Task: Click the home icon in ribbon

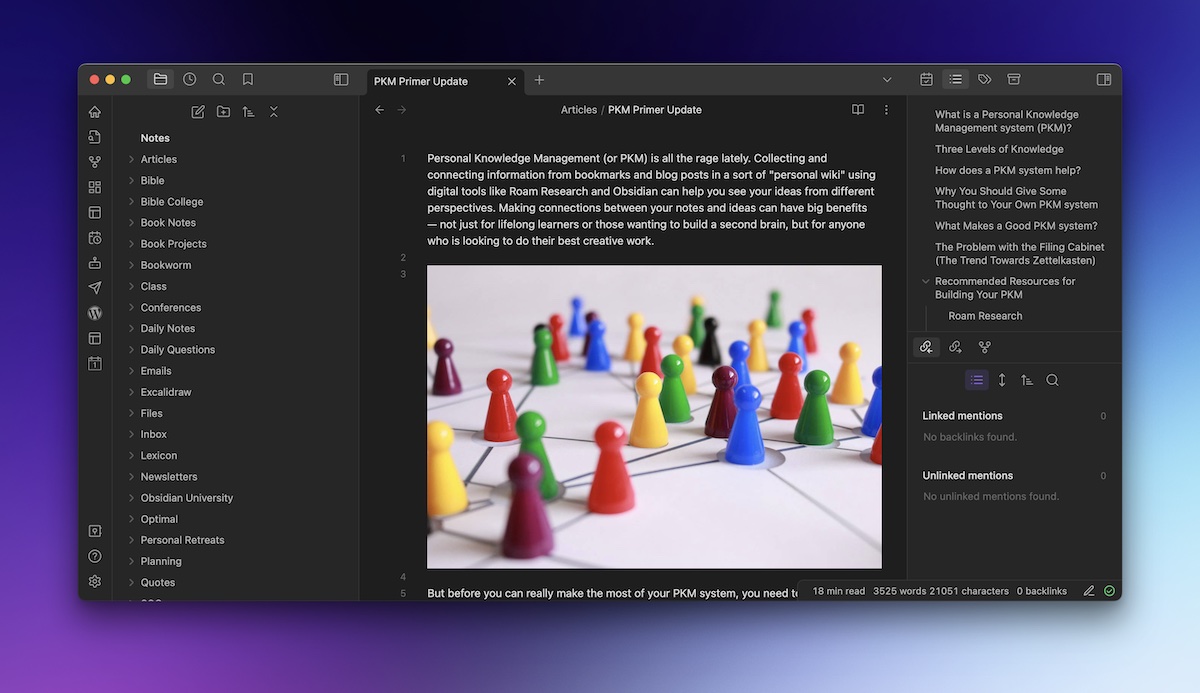Action: 95,112
